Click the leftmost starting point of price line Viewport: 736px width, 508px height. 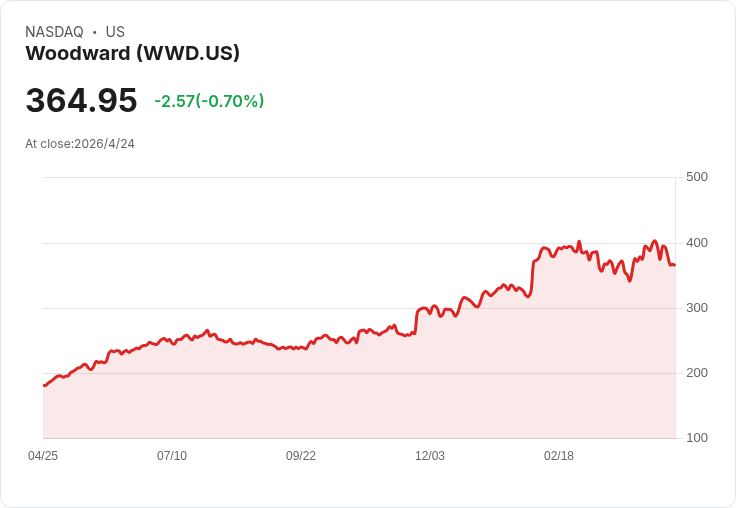point(44,385)
